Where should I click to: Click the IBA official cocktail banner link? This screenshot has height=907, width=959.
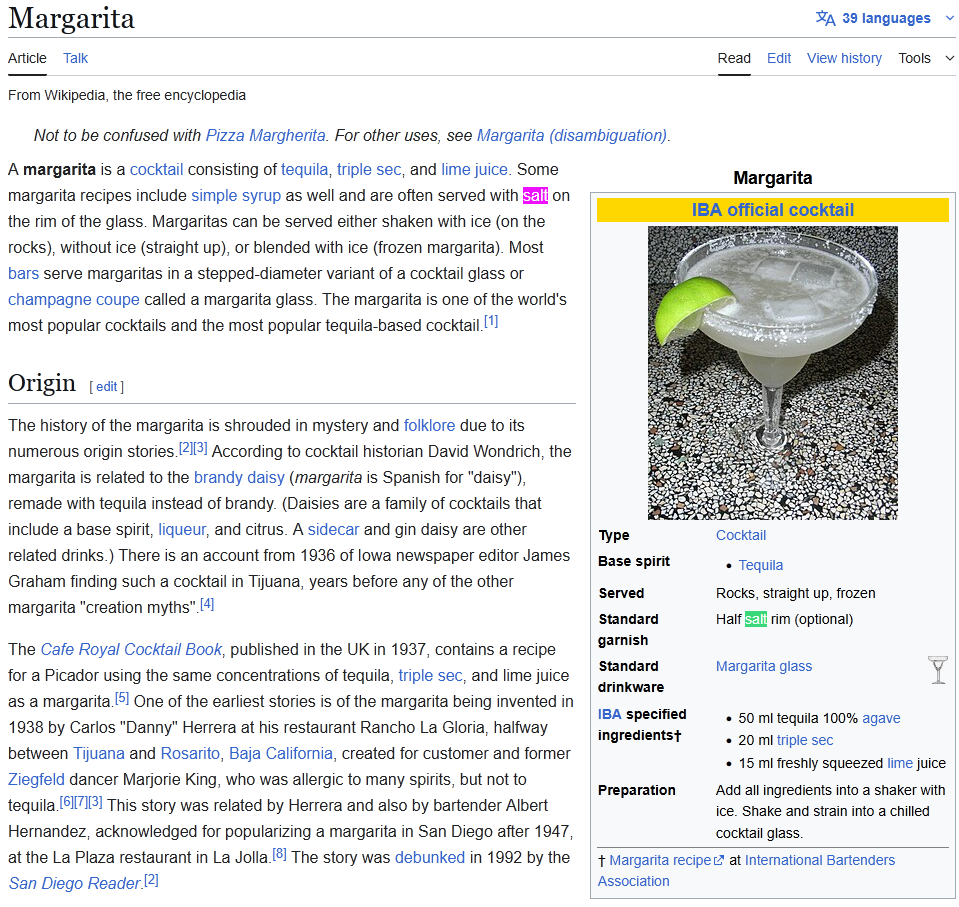[x=772, y=210]
